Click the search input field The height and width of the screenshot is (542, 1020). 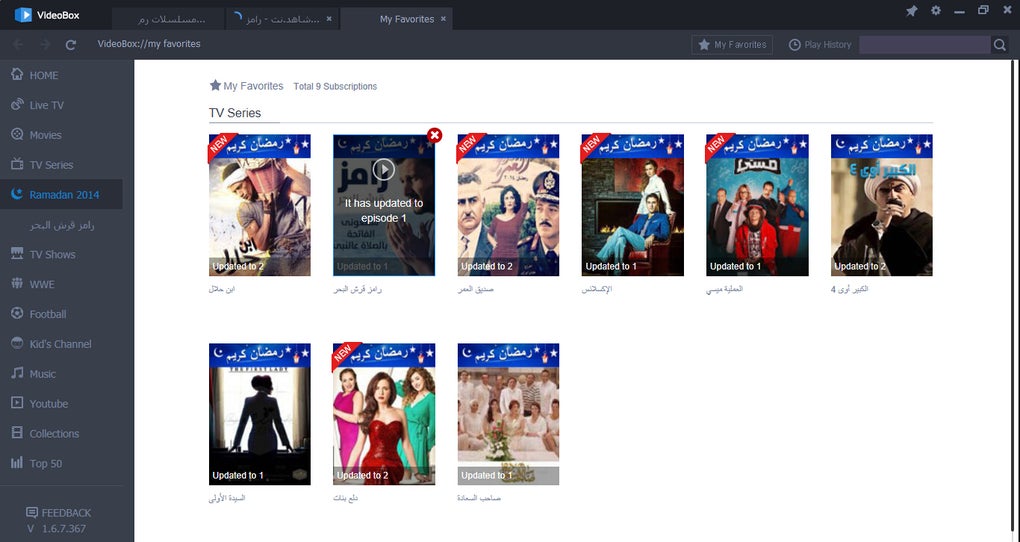924,44
